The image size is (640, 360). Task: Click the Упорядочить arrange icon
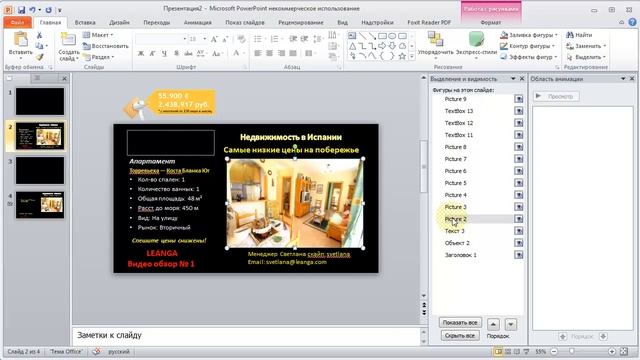tap(436, 40)
